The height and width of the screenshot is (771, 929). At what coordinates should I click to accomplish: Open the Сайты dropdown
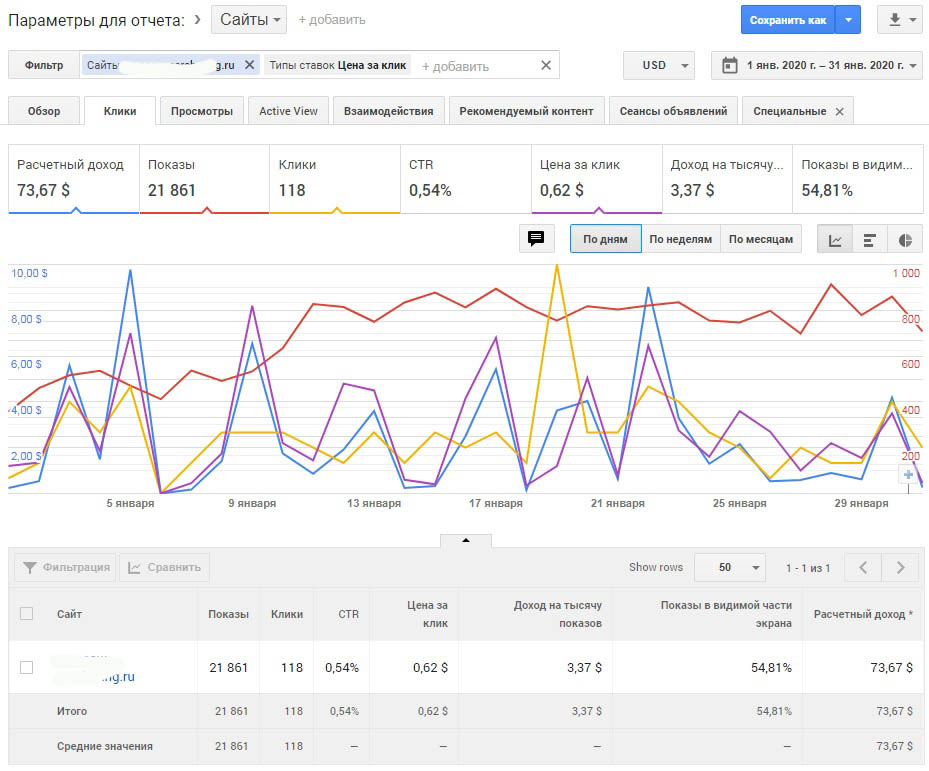249,20
